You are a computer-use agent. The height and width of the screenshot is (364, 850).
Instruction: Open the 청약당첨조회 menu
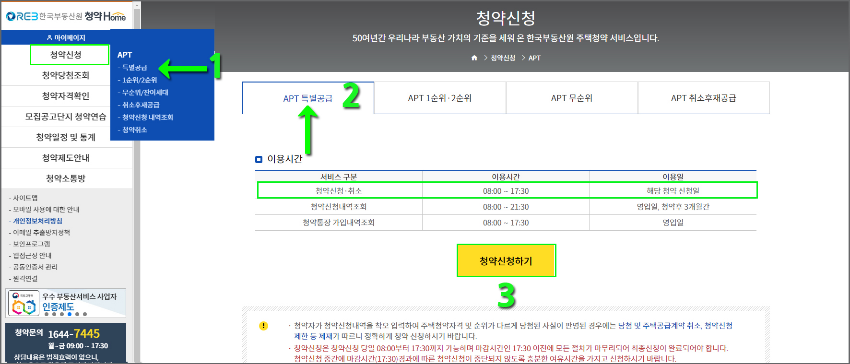66,75
